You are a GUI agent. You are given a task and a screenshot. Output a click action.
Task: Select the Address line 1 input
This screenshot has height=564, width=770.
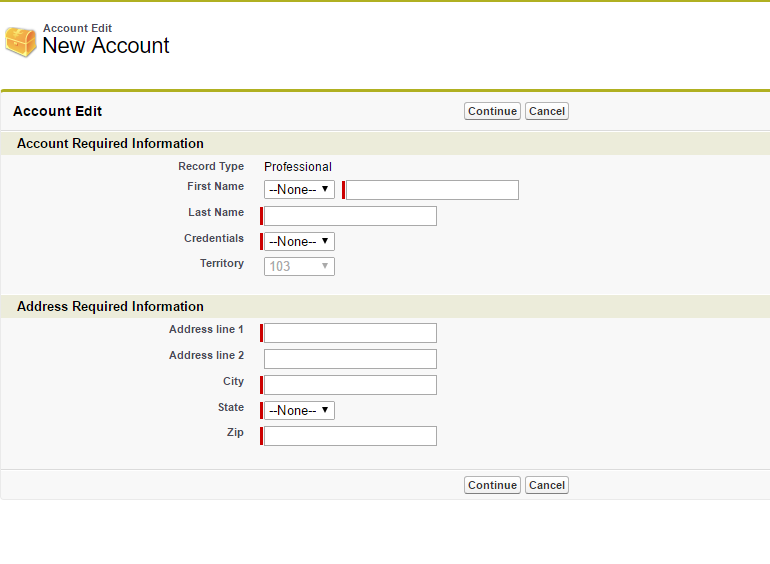[x=350, y=333]
